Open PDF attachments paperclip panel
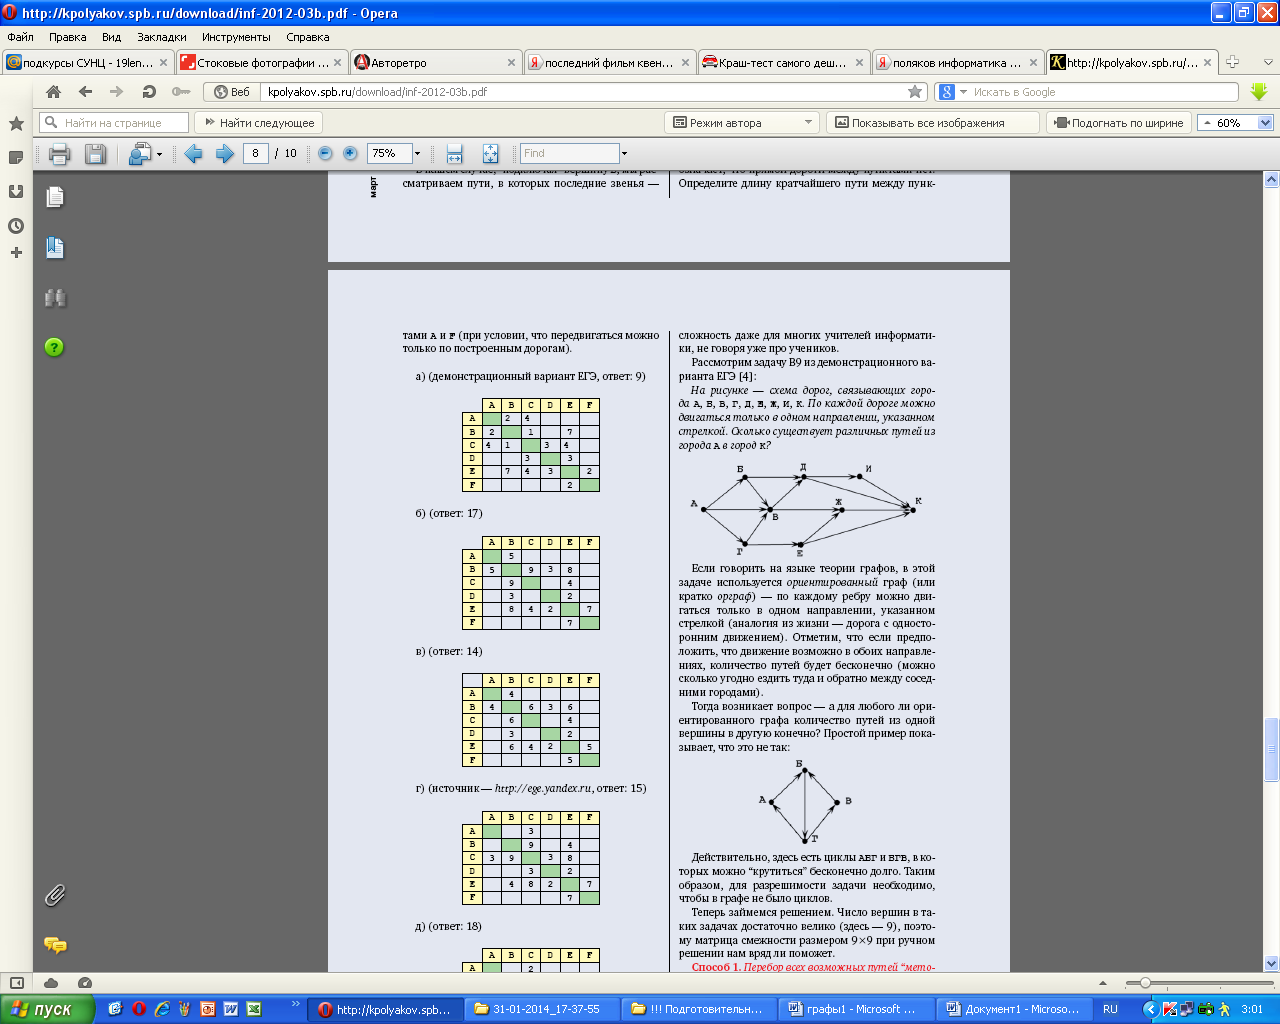This screenshot has width=1280, height=1024. click(55, 895)
